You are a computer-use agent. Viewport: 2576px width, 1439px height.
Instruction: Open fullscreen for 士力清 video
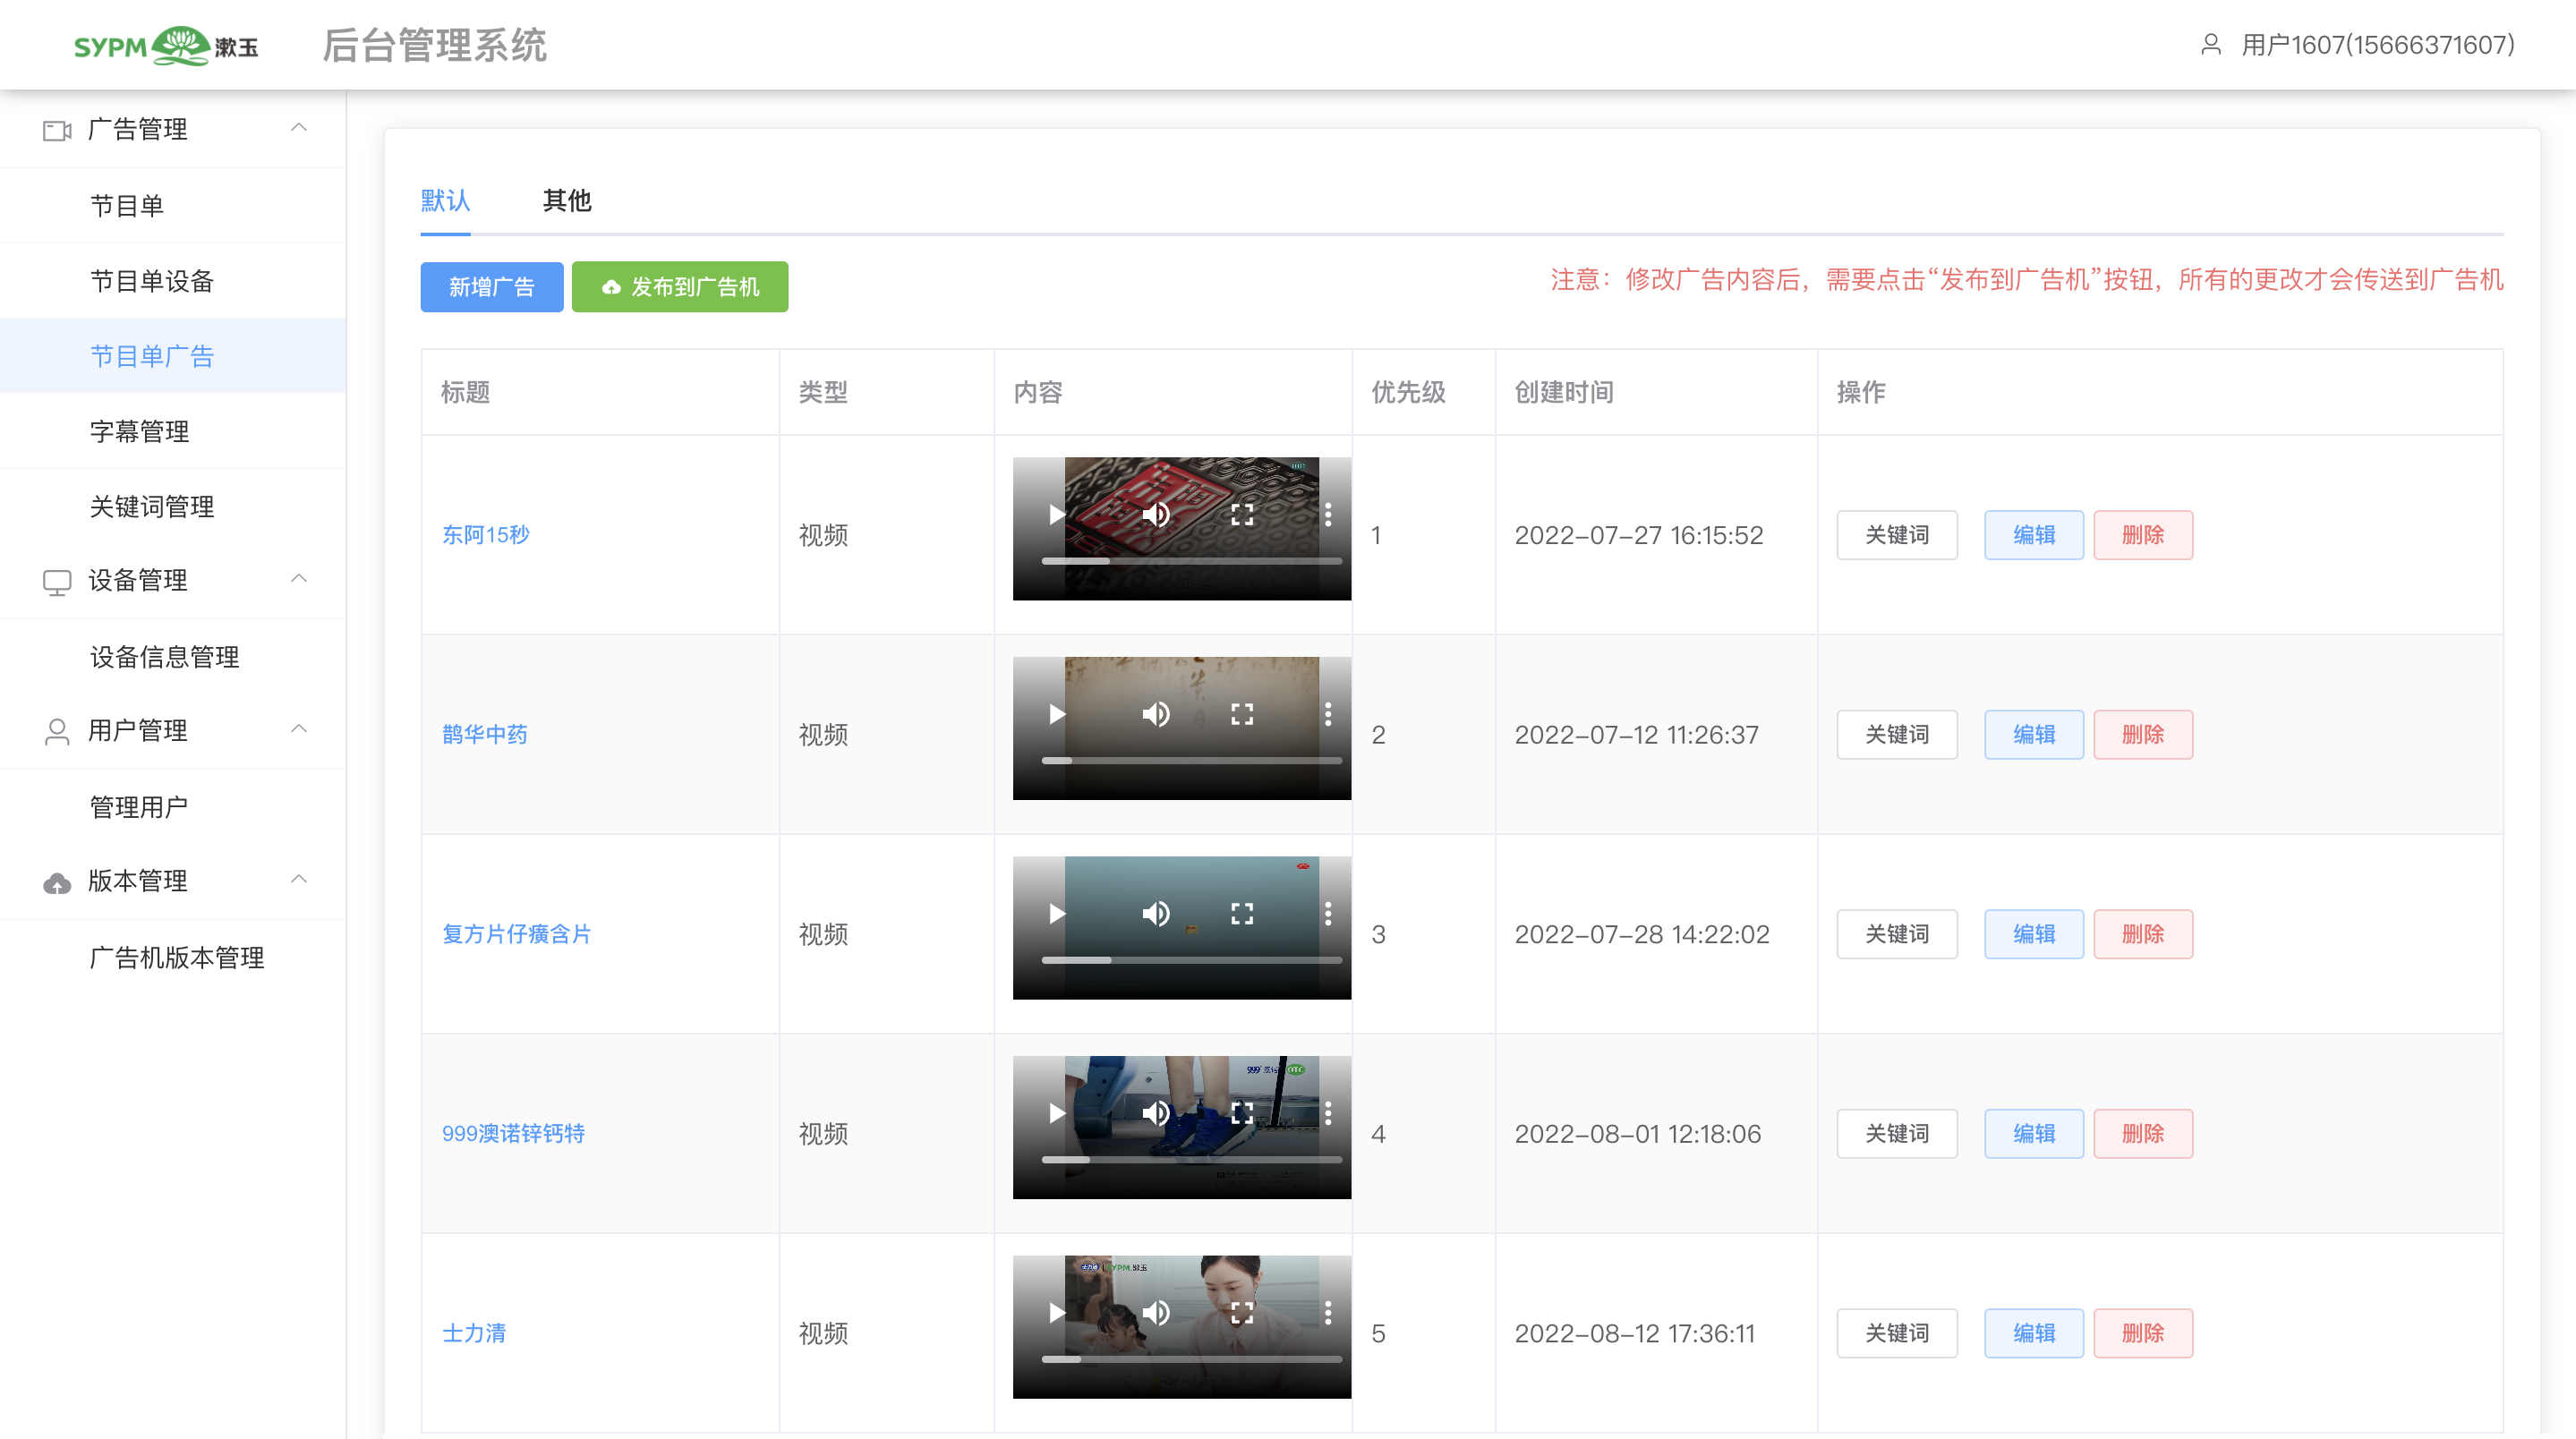[x=1242, y=1313]
